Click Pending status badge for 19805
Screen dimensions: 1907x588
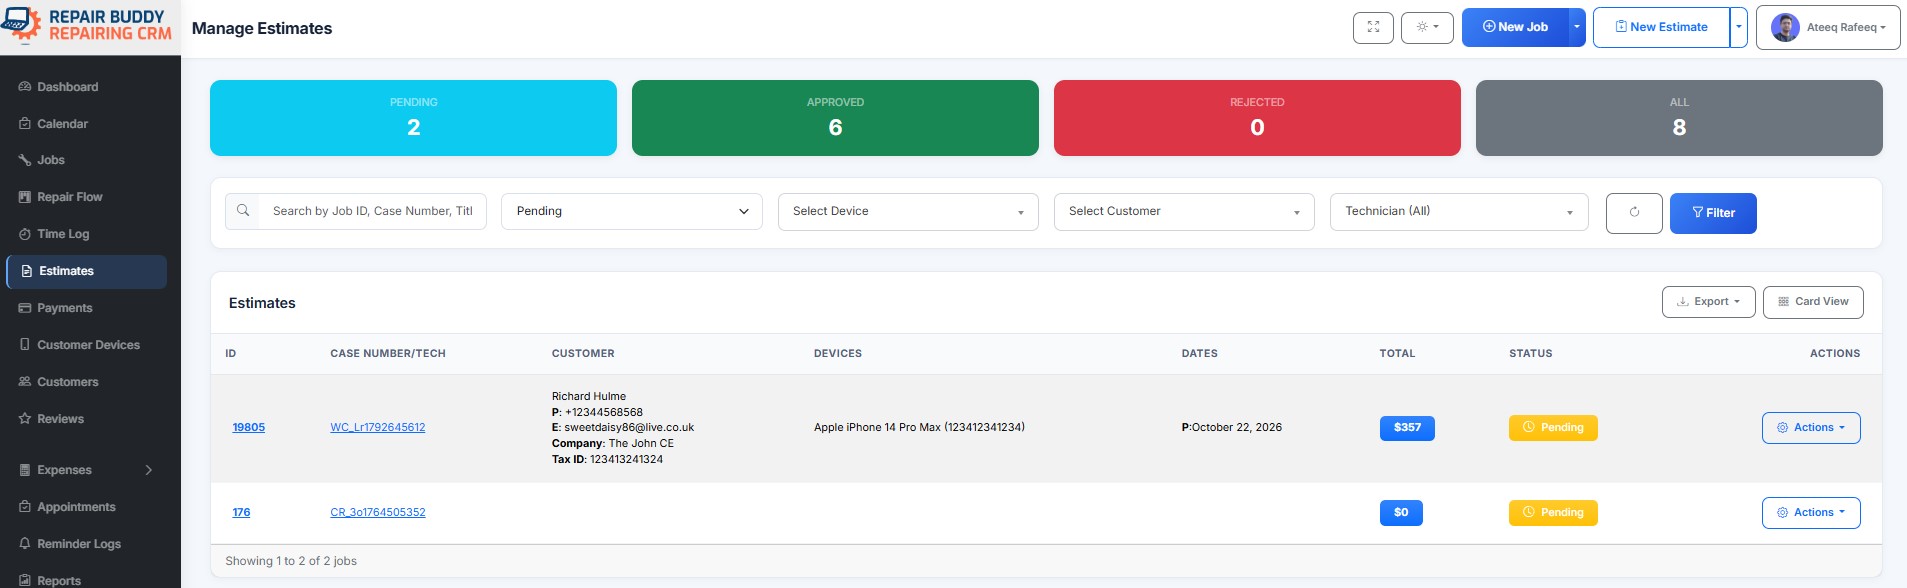tap(1553, 428)
